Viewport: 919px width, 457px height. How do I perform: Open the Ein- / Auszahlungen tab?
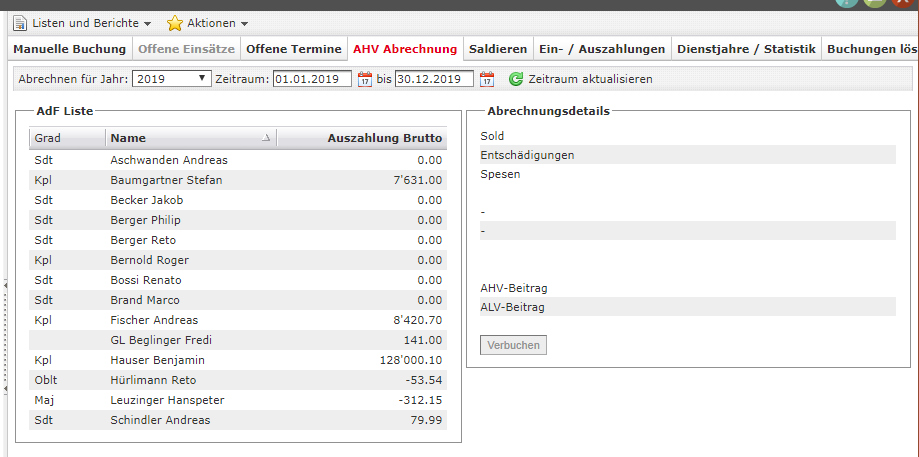(602, 49)
